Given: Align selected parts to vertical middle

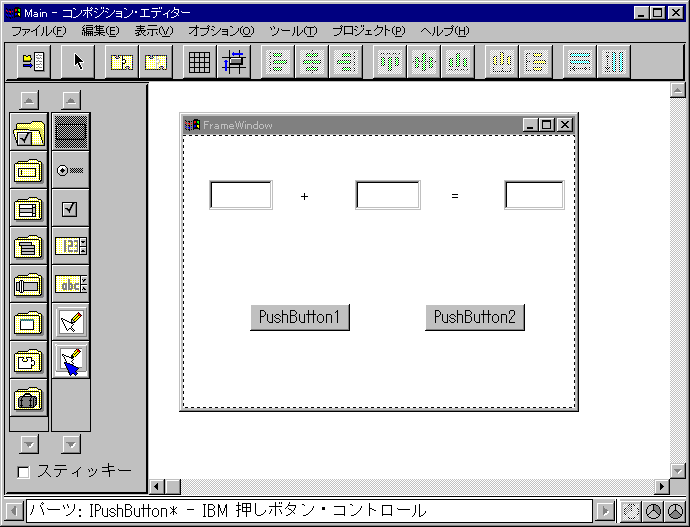Looking at the screenshot, I should [x=424, y=62].
